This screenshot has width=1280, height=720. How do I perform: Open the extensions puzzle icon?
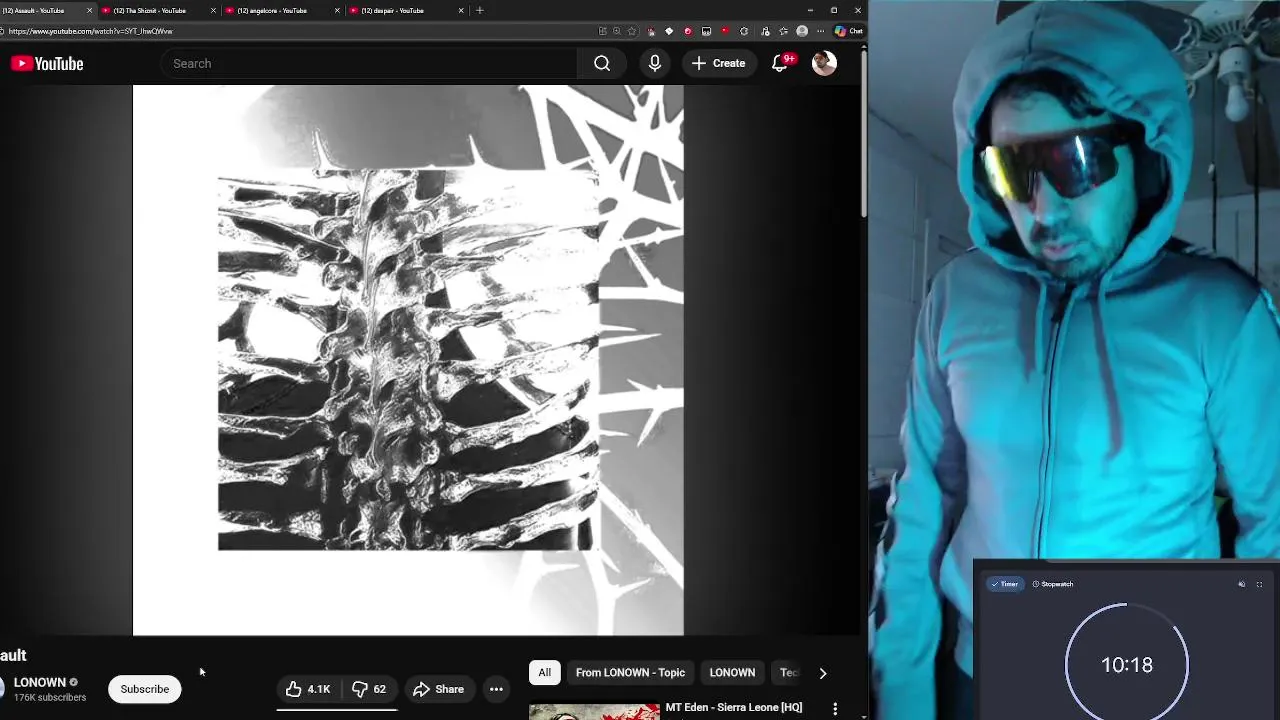[744, 31]
